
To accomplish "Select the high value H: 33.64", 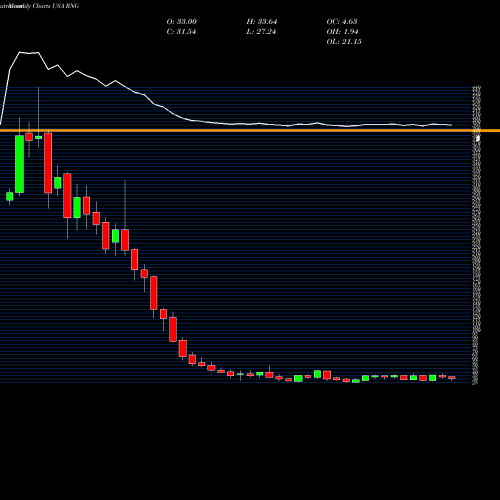I will click(x=262, y=22).
